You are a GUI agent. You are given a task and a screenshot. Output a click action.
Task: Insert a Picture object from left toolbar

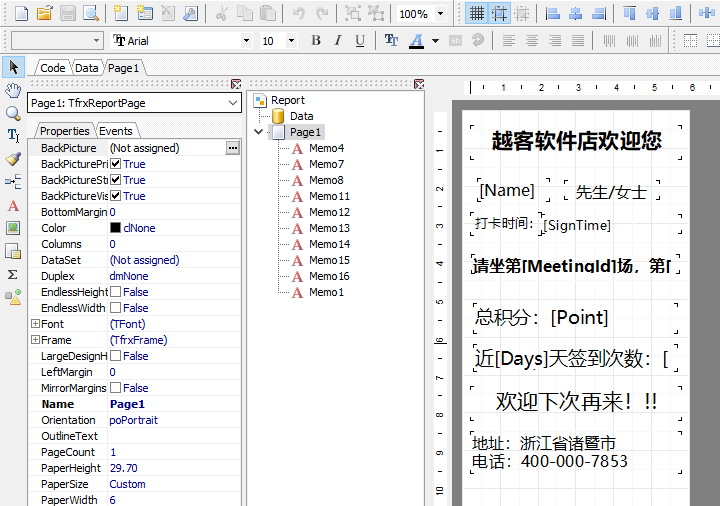click(13, 228)
